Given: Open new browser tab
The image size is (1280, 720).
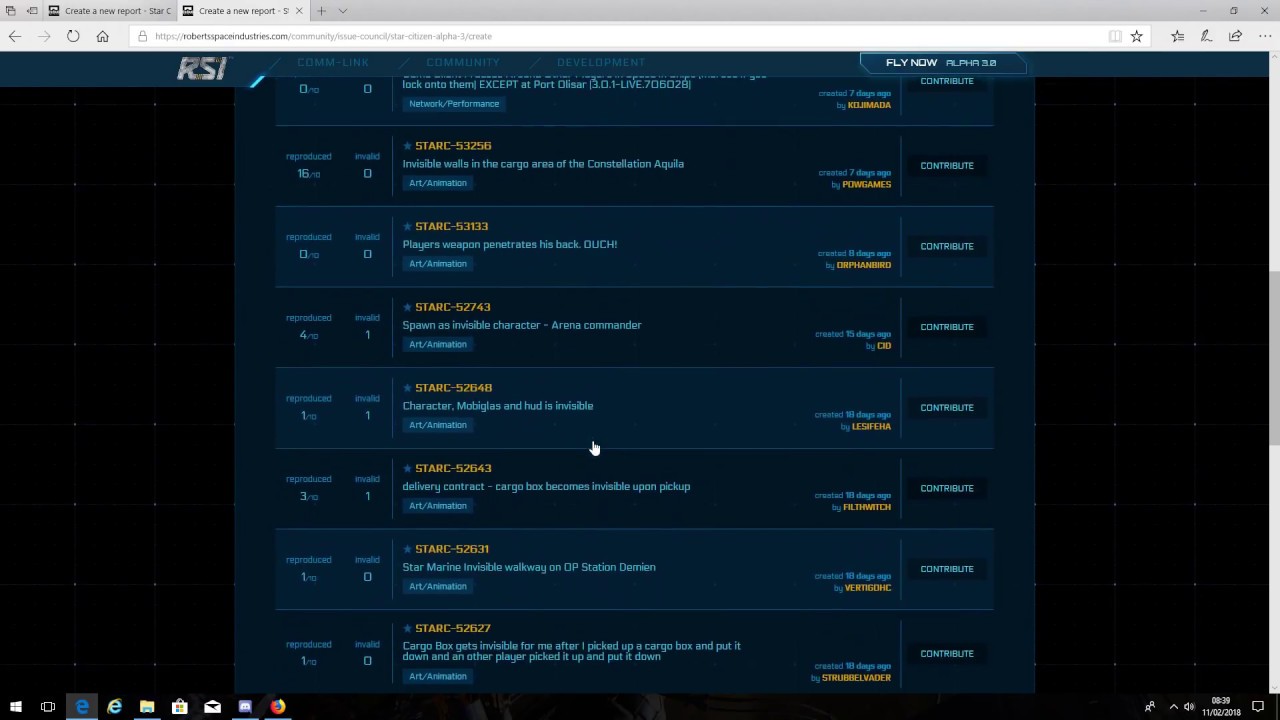Looking at the screenshot, I should pyautogui.click(x=321, y=11).
